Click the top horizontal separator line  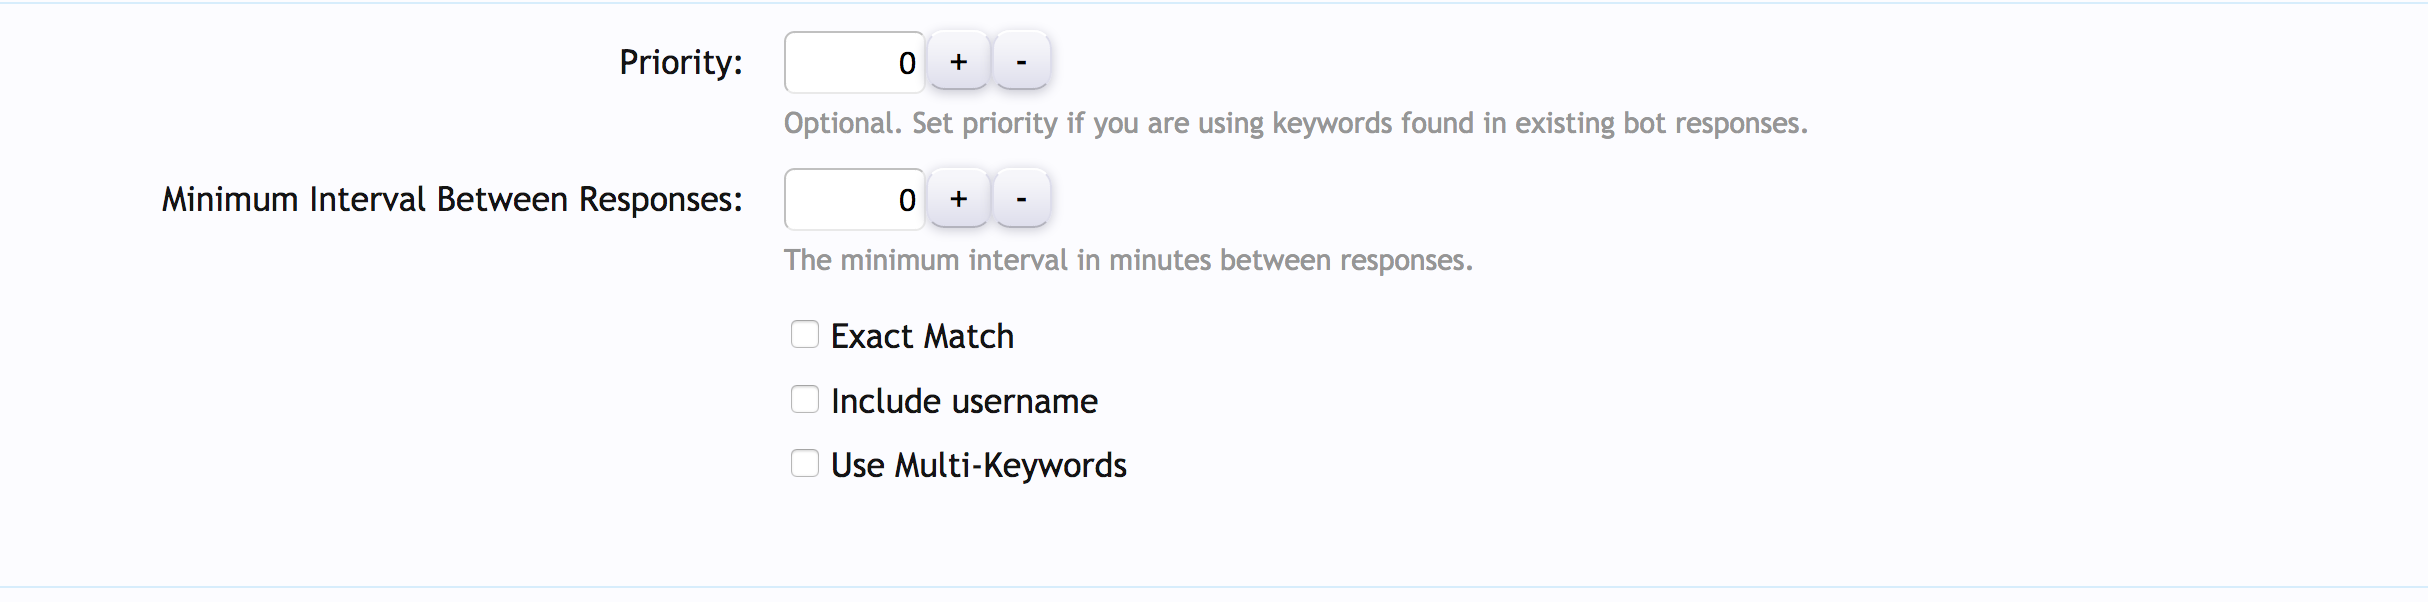[1214, 3]
